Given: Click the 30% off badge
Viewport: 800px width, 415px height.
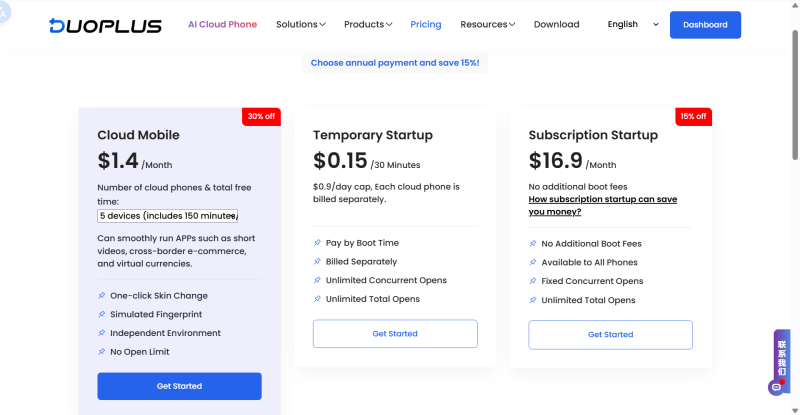Looking at the screenshot, I should pos(261,116).
